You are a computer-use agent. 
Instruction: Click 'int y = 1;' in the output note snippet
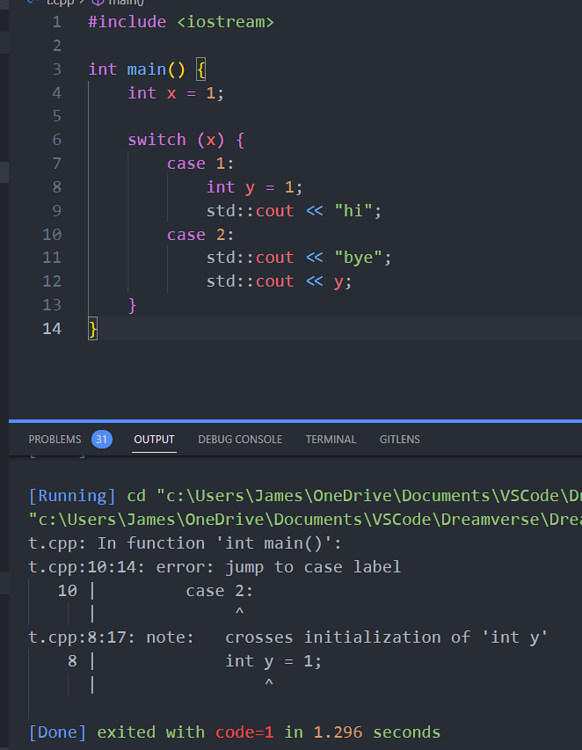pyautogui.click(x=274, y=662)
